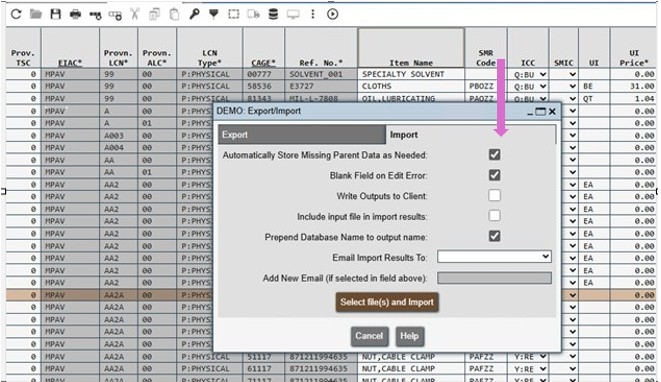Click the Paste clipboard icon

[x=174, y=14]
